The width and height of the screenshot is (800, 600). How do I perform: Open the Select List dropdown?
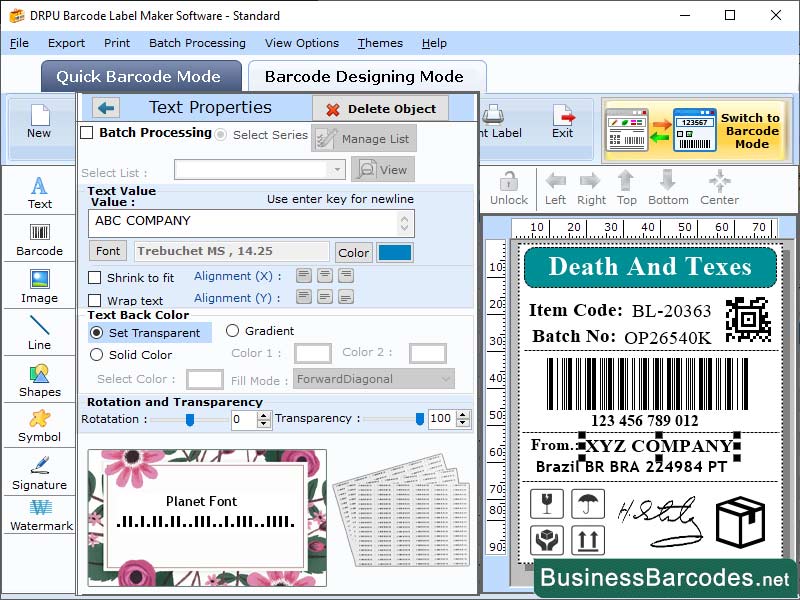coord(260,169)
